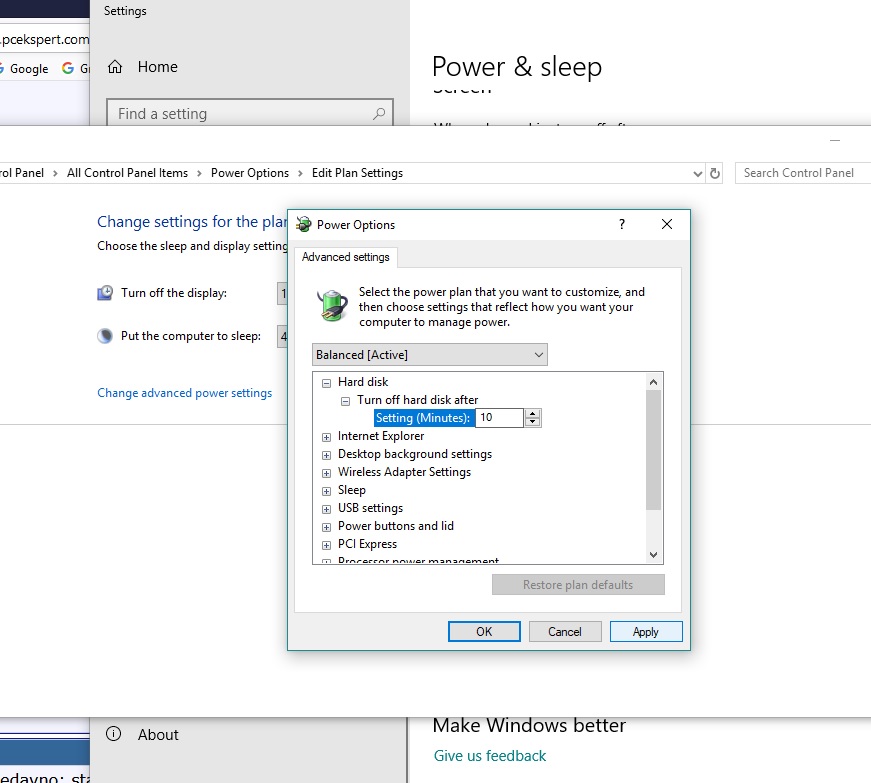
Task: Select the Advanced settings tab
Action: [x=345, y=257]
